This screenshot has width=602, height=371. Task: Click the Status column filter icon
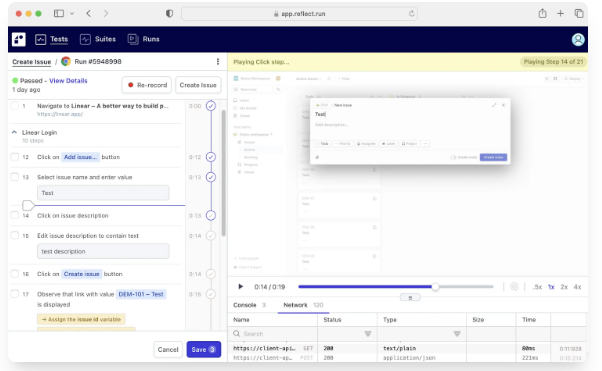click(x=367, y=334)
